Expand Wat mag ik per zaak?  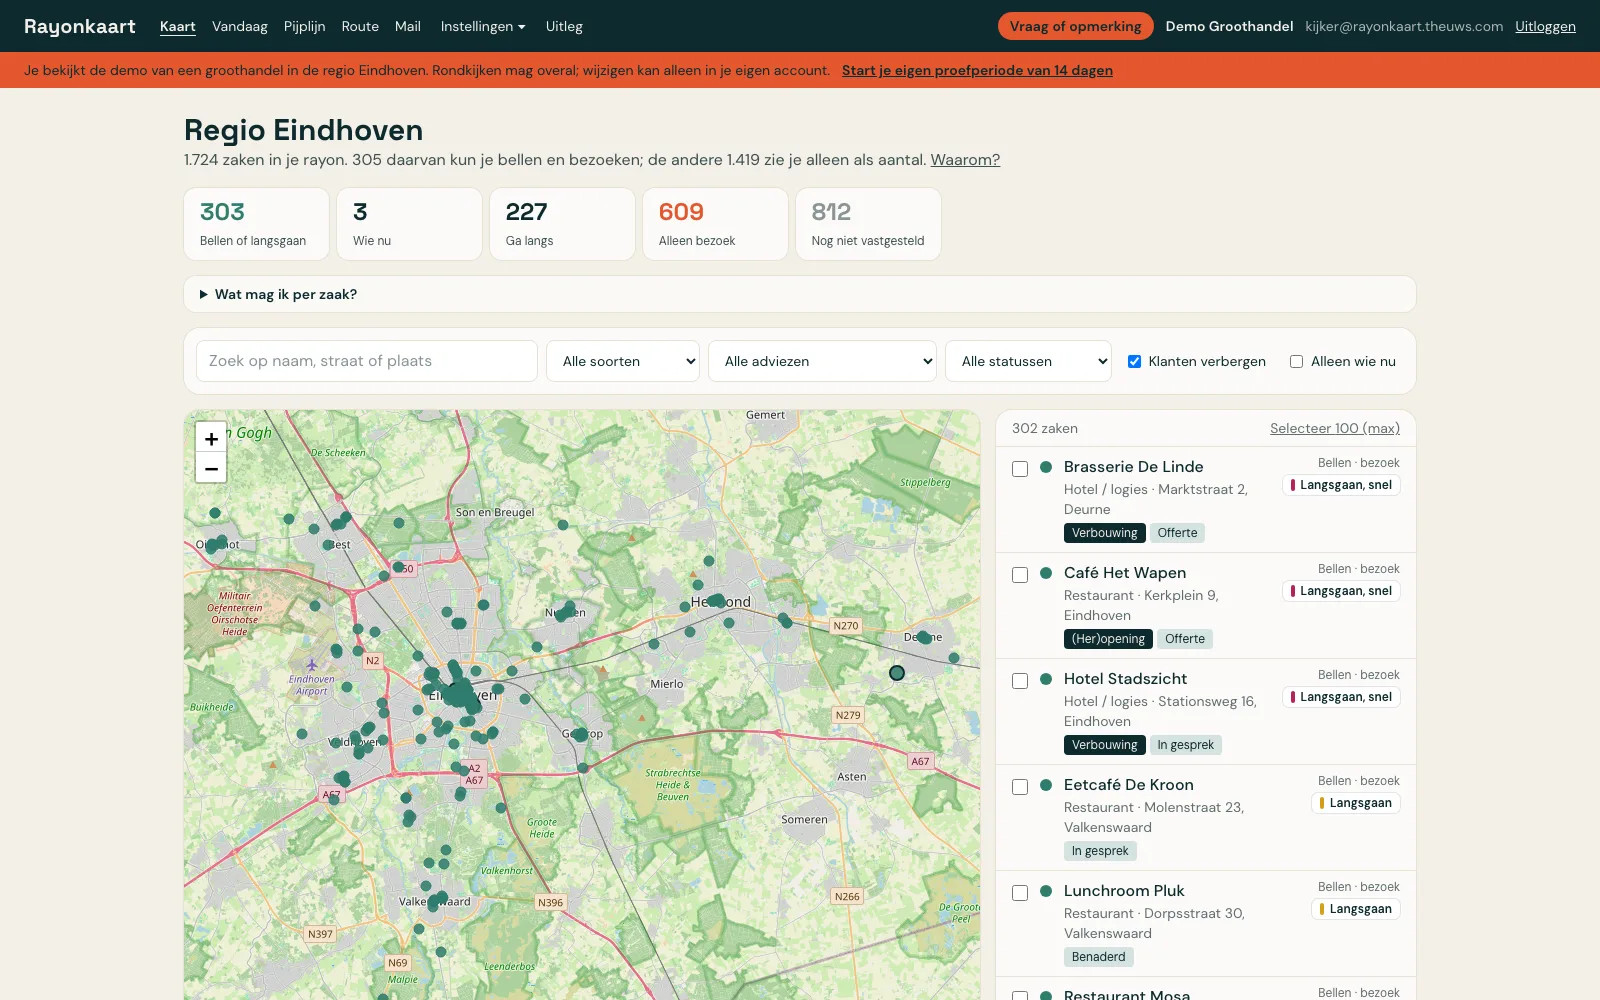pyautogui.click(x=800, y=294)
